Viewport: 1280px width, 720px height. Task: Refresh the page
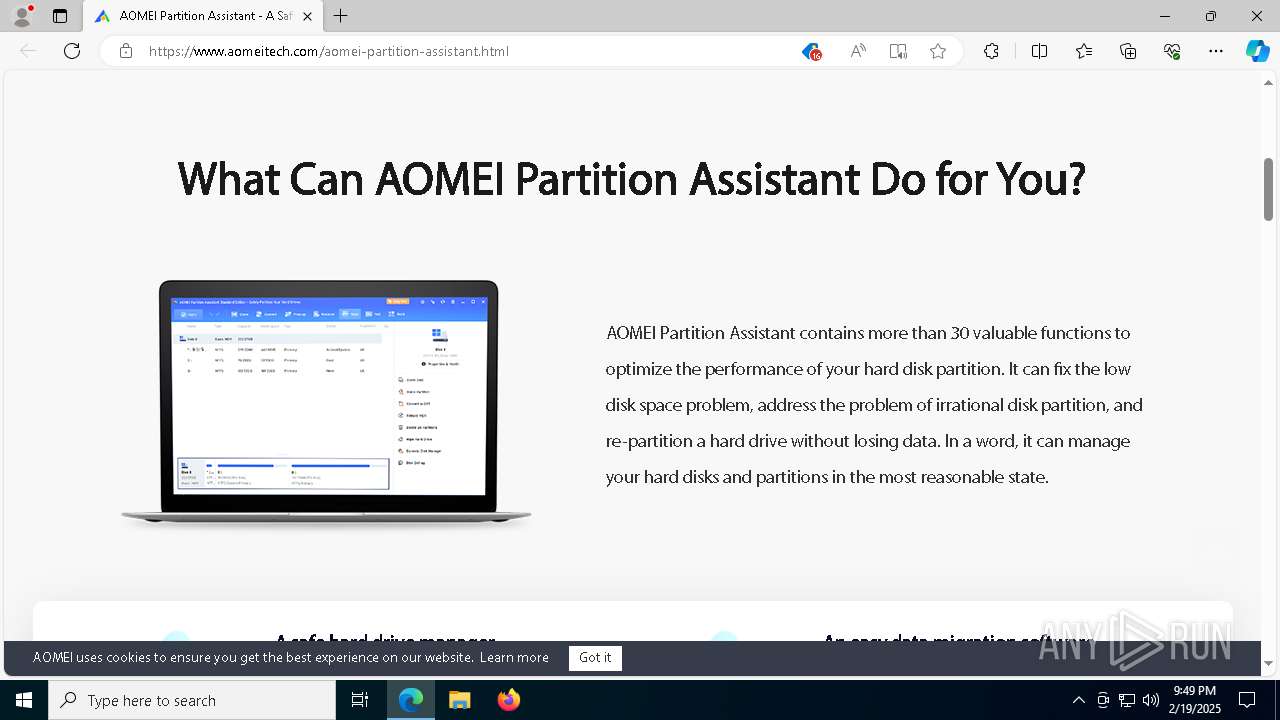[72, 51]
